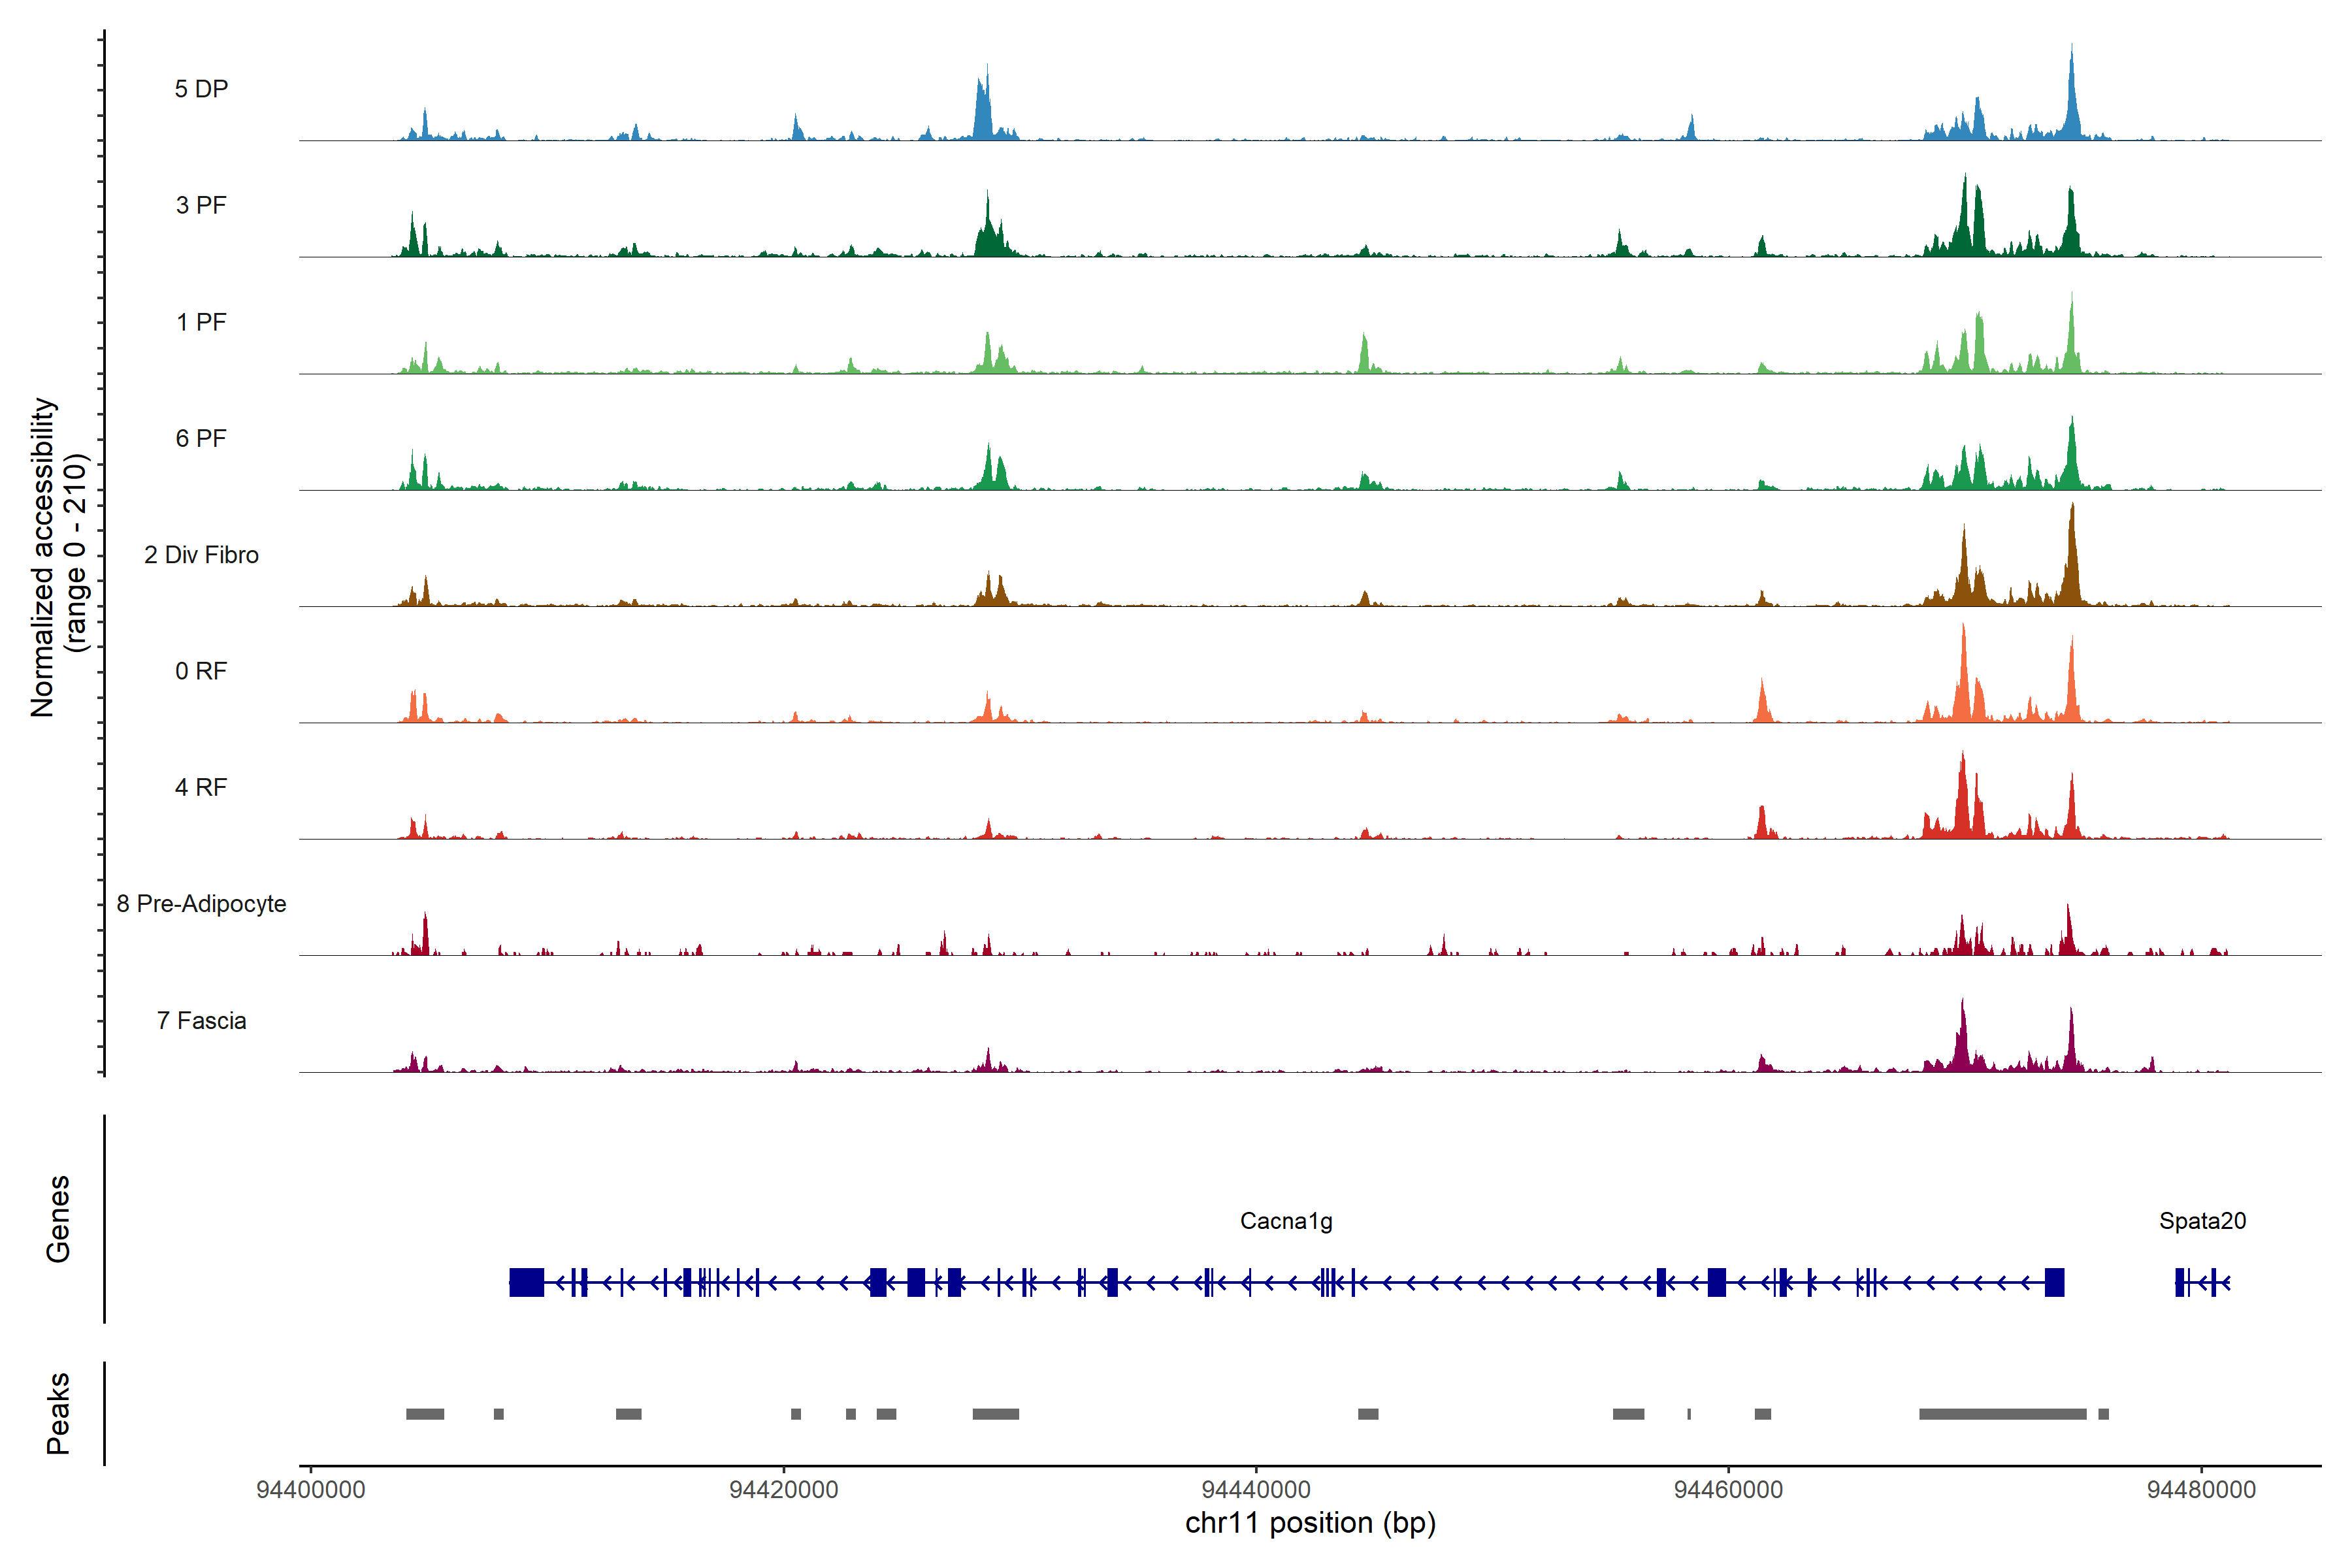Click the Cacna1g gene name
Viewport: 2352px width, 1568px height.
[x=1286, y=1221]
